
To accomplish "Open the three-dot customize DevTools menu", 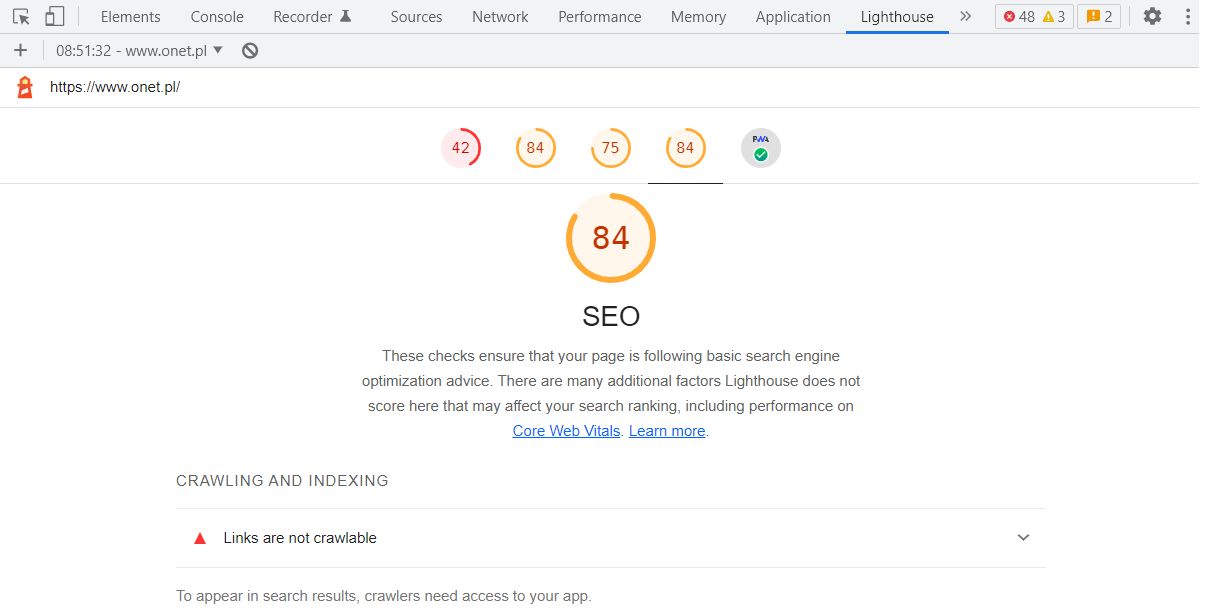I will coord(1188,16).
